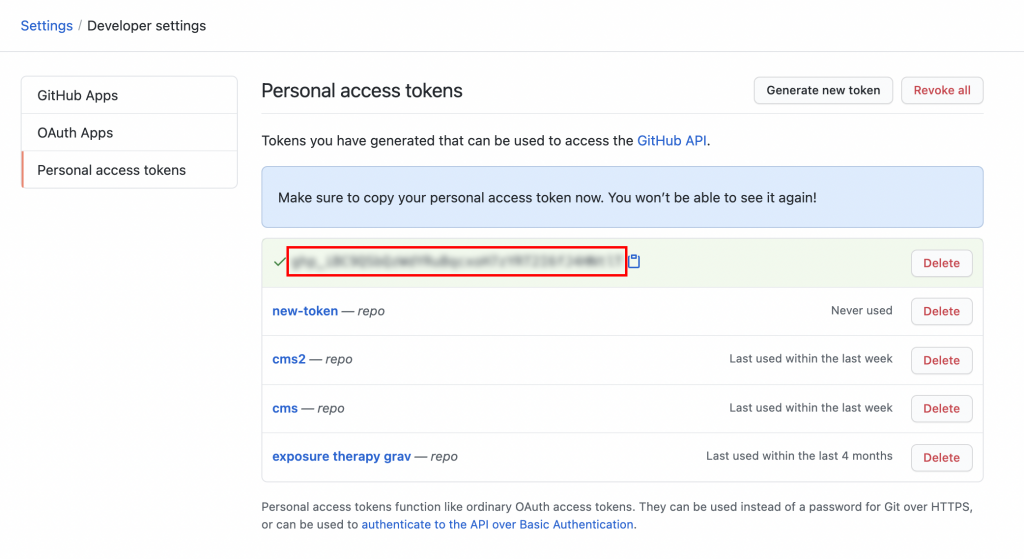1024x559 pixels.
Task: Delete the cms2 token
Action: (941, 360)
